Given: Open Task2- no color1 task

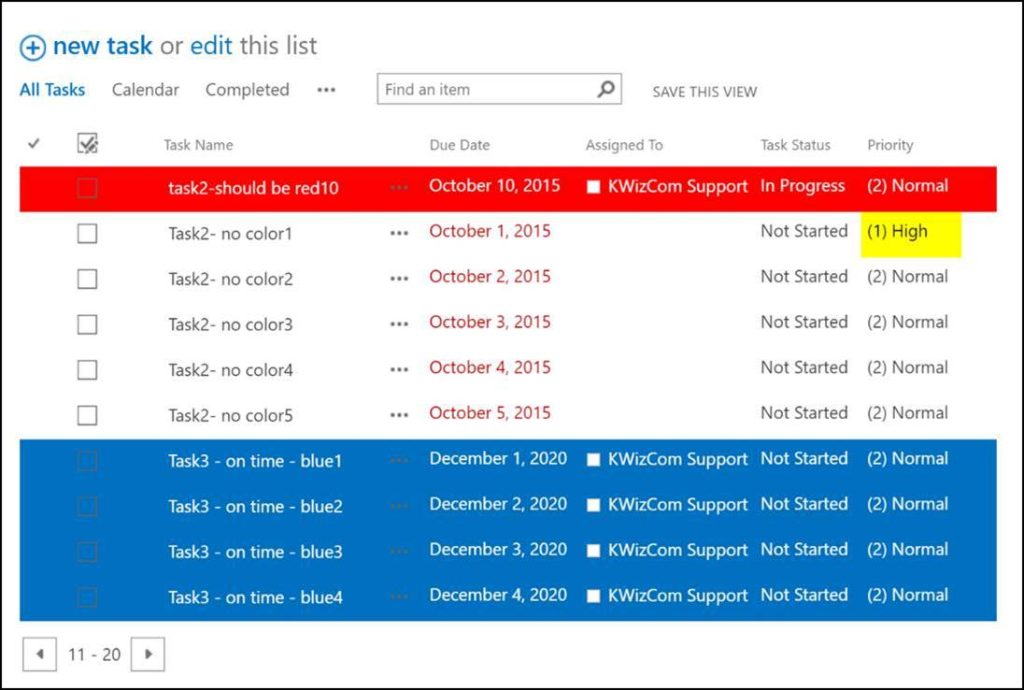Looking at the screenshot, I should 230,233.
